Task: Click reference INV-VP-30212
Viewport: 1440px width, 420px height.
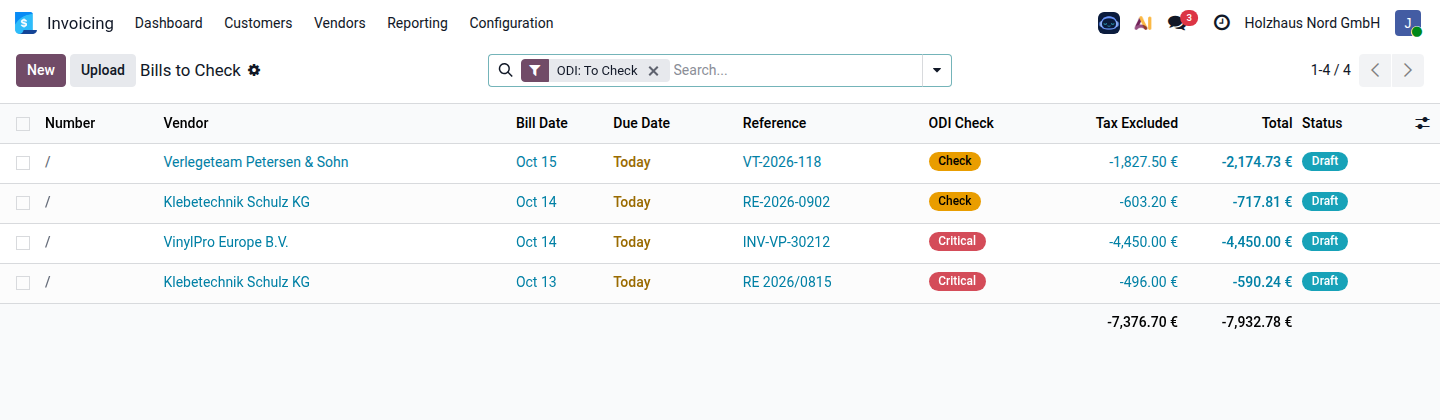Action: coord(786,242)
